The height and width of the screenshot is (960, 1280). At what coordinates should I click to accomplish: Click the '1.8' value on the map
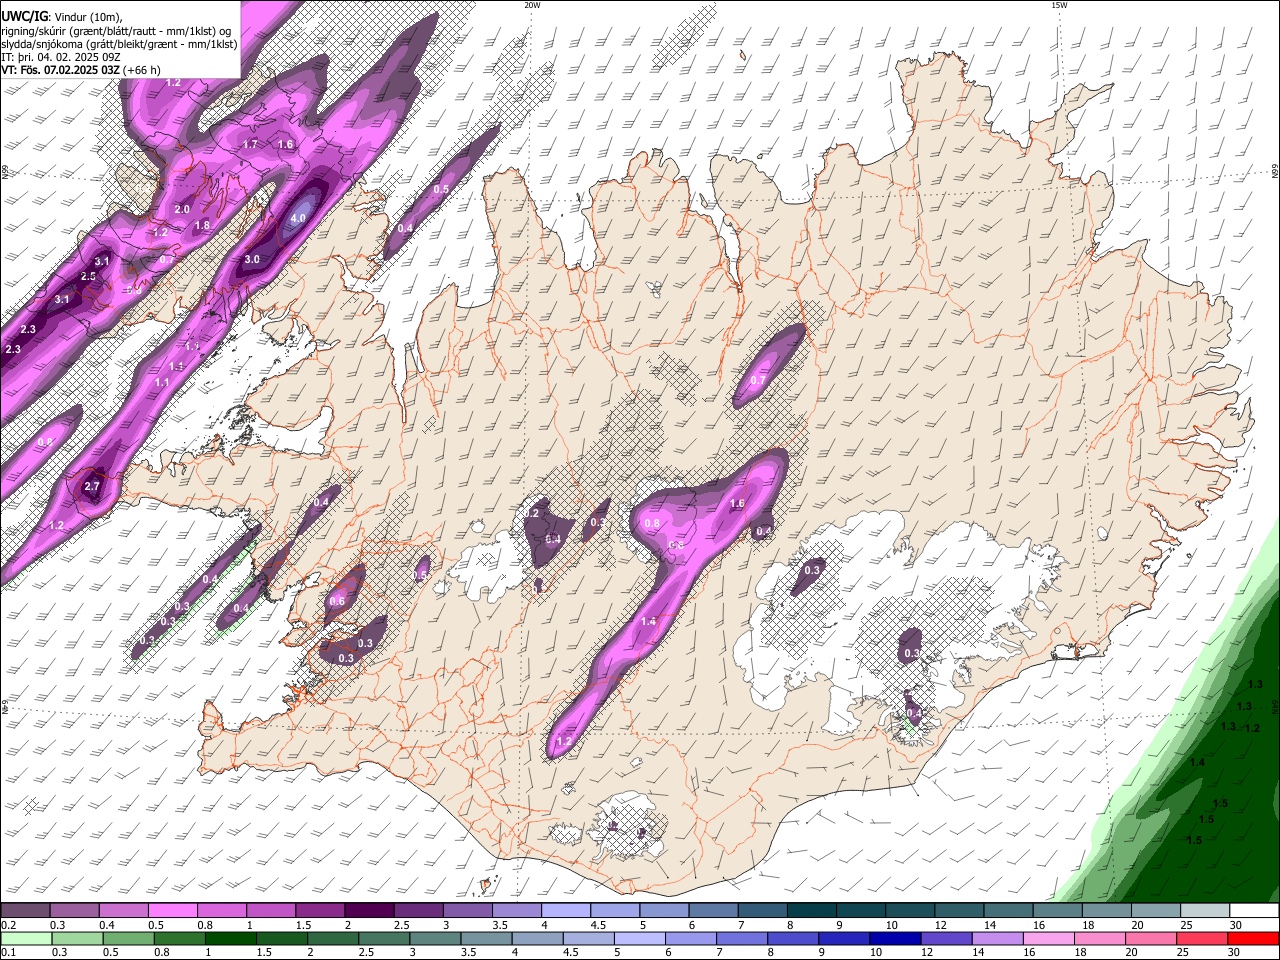(202, 225)
